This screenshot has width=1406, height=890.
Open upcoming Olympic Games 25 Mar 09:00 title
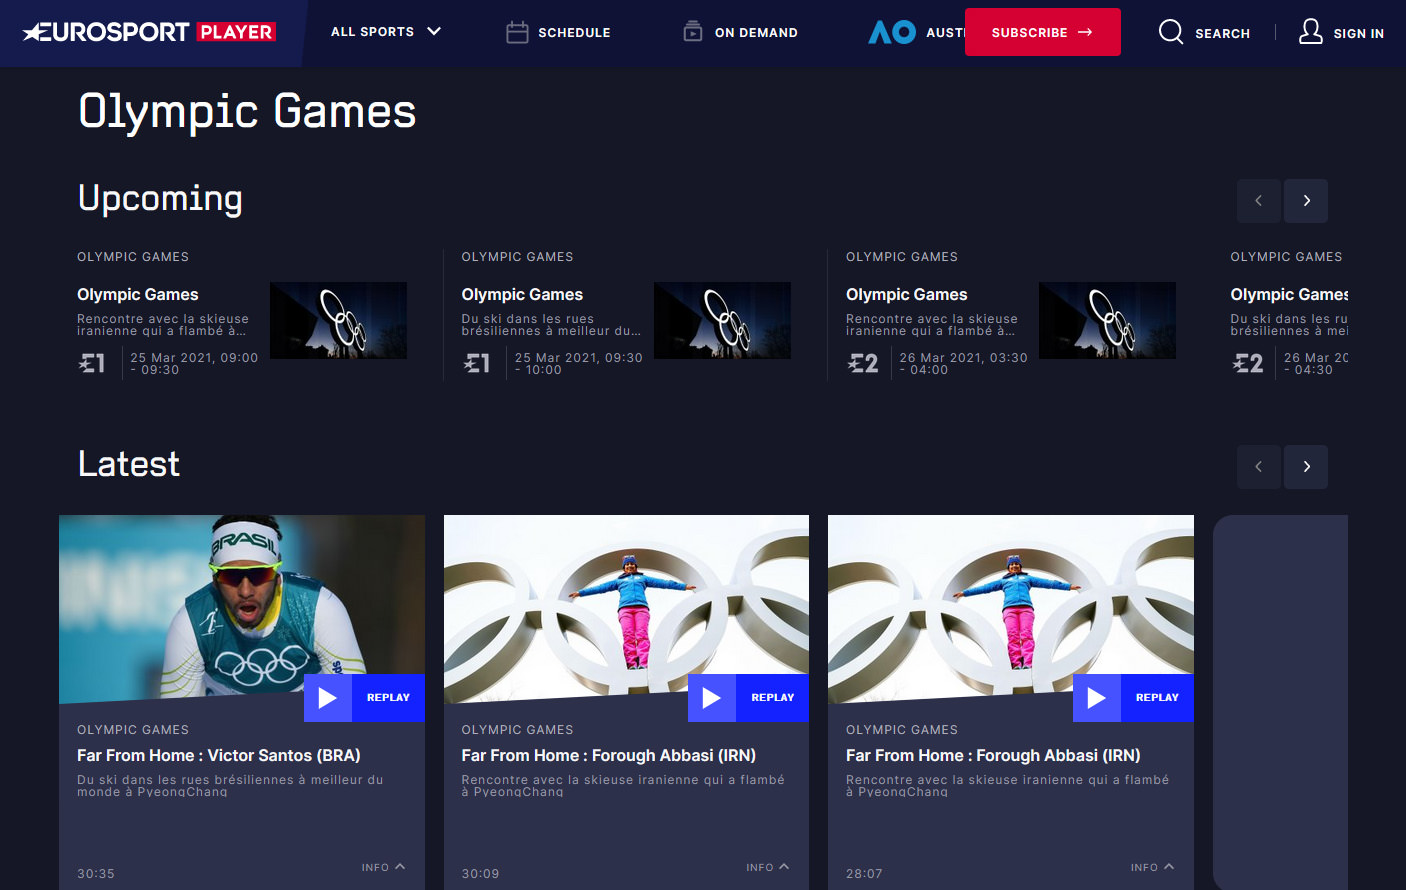(138, 294)
